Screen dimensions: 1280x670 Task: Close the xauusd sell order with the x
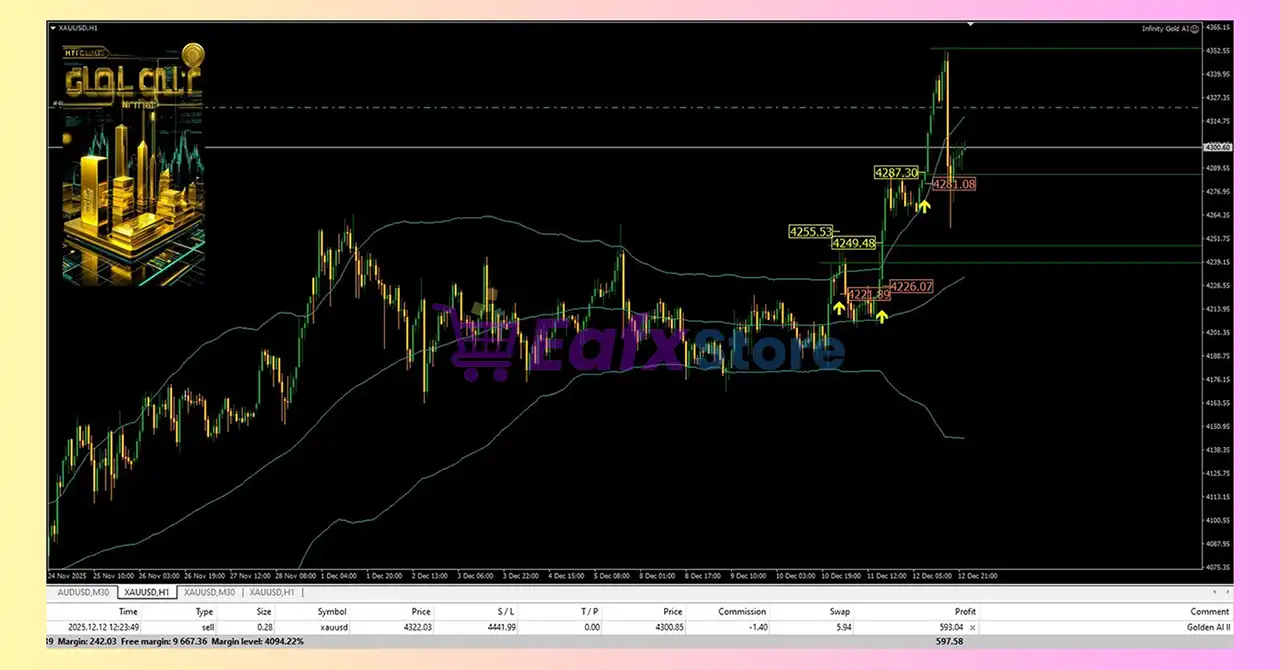(973, 627)
